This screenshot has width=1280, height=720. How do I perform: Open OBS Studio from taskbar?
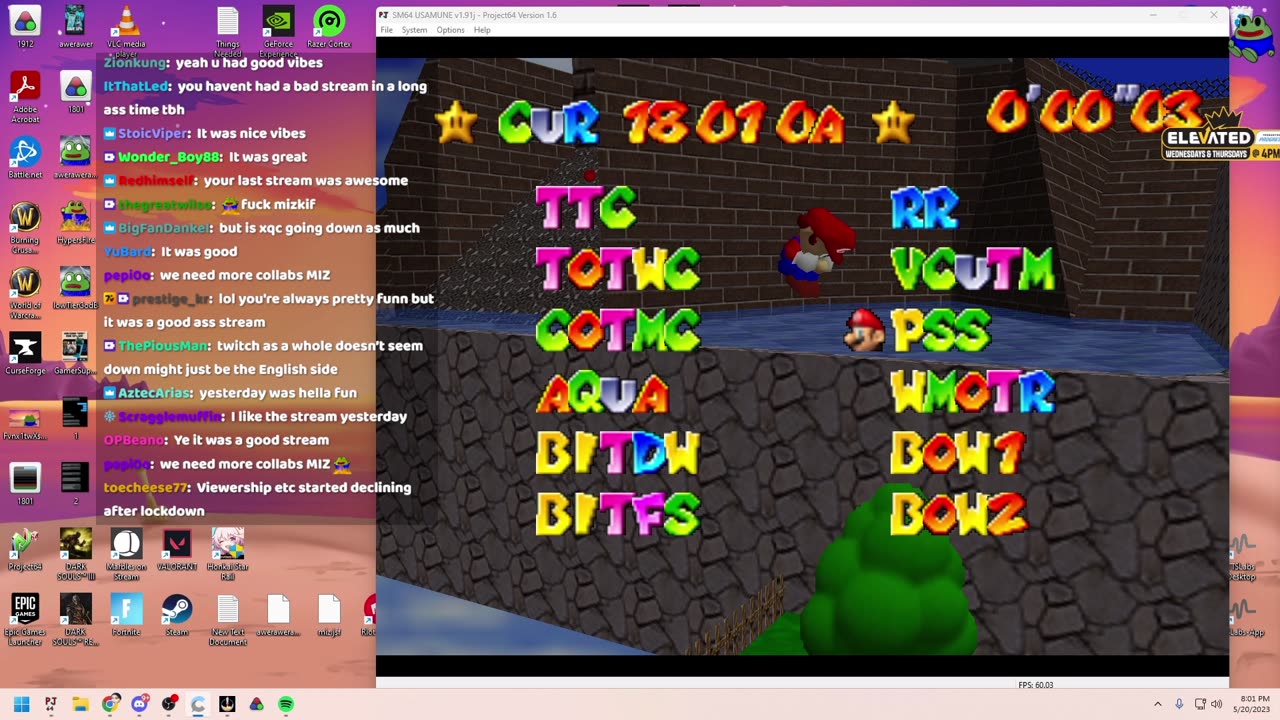169,704
